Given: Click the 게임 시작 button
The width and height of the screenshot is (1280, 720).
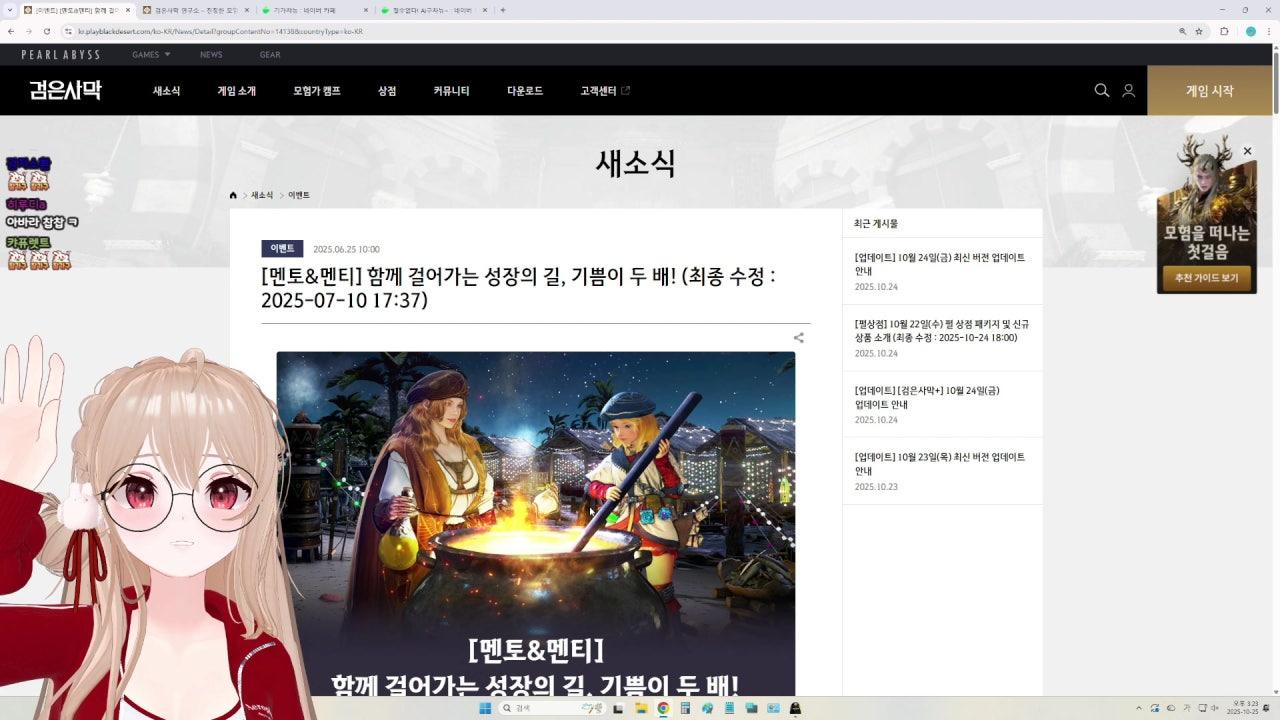Looking at the screenshot, I should click(x=1210, y=90).
